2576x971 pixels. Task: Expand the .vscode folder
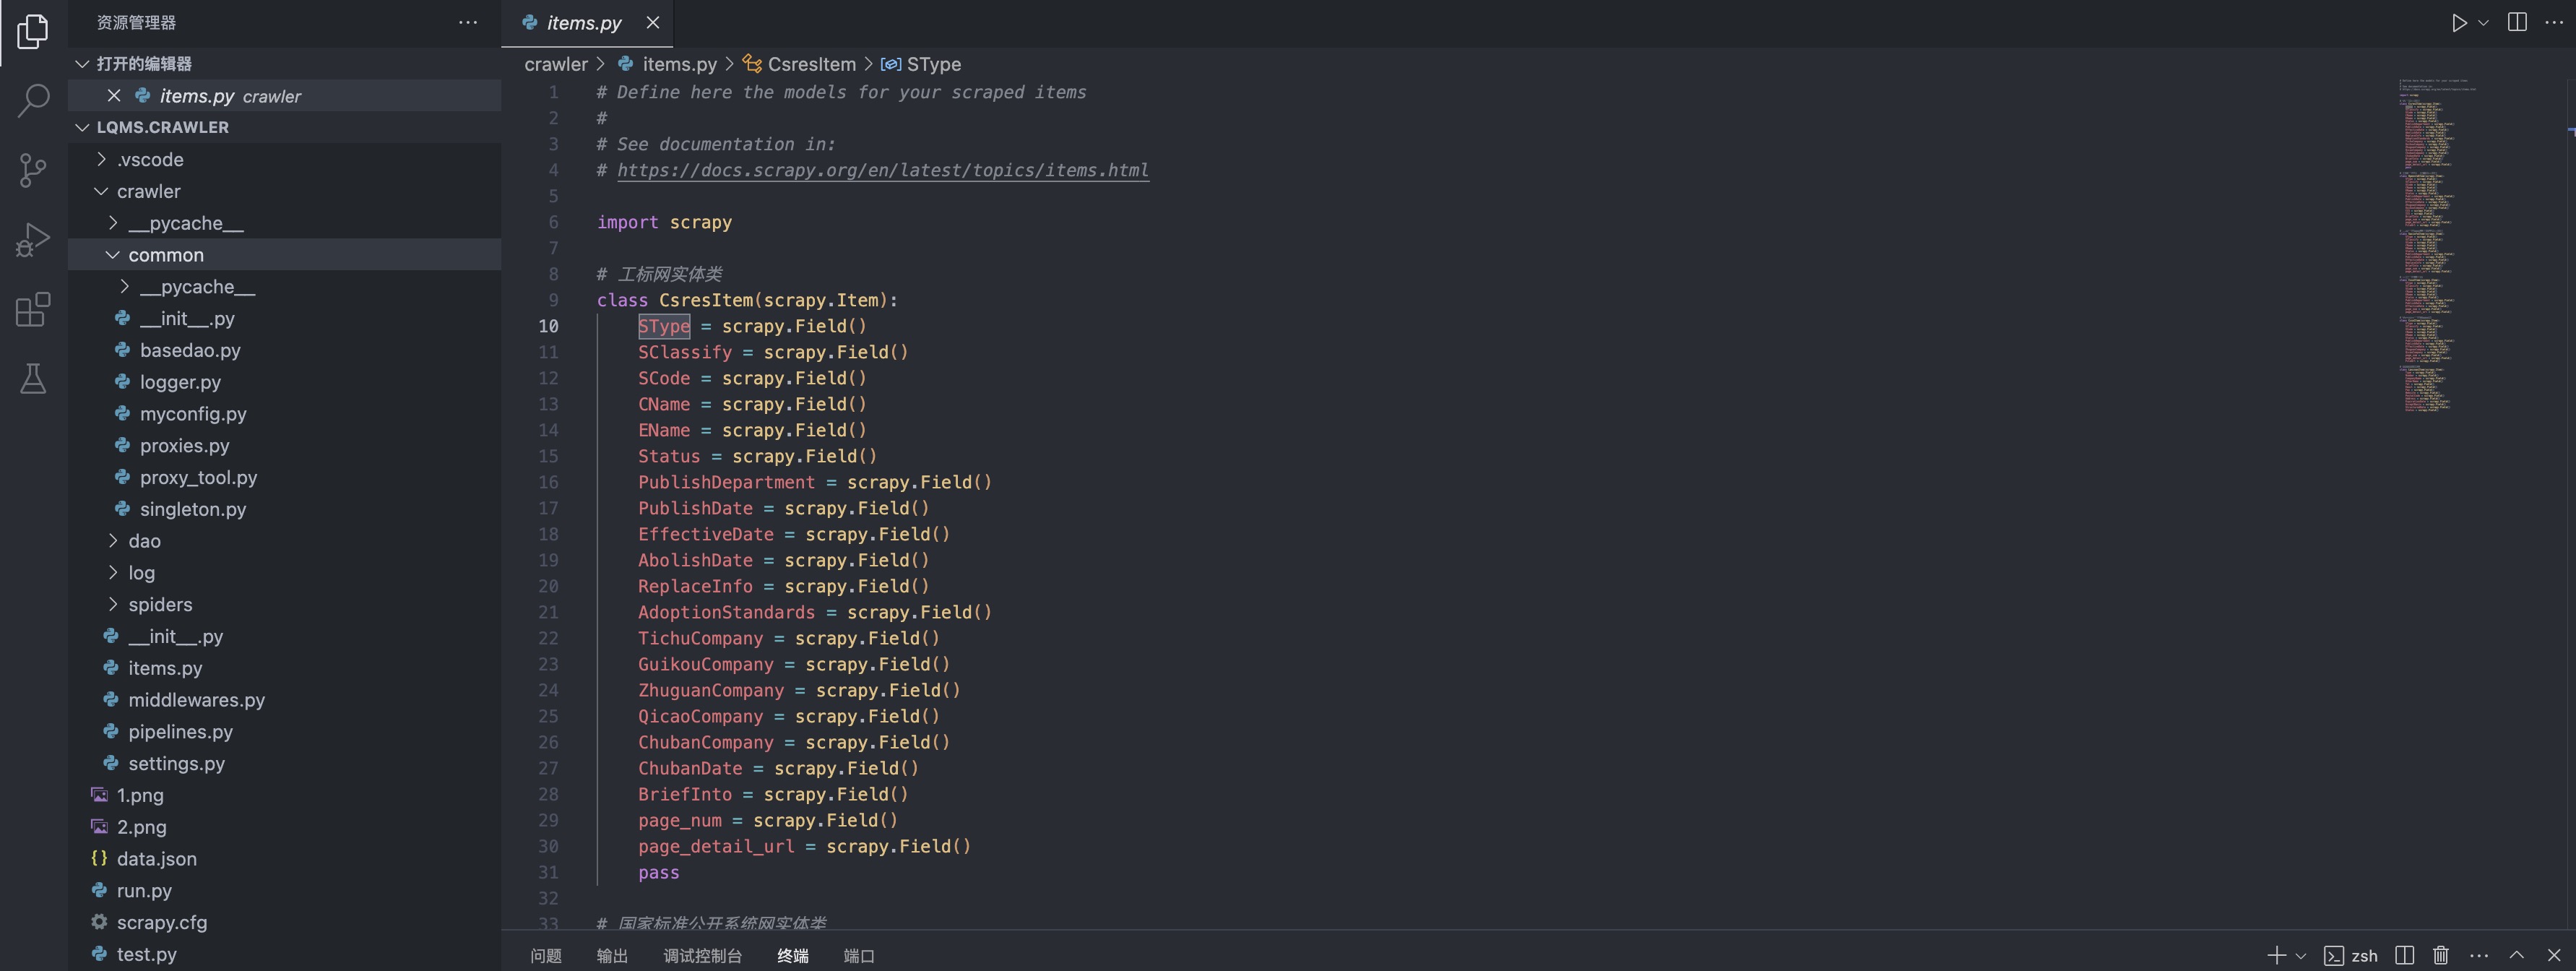(285, 159)
